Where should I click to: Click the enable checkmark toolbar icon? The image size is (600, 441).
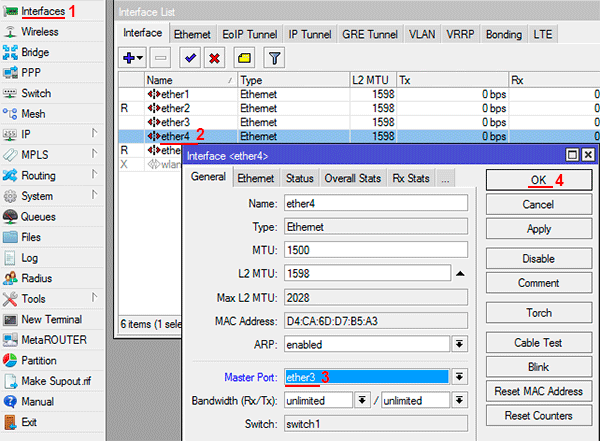pyautogui.click(x=191, y=59)
